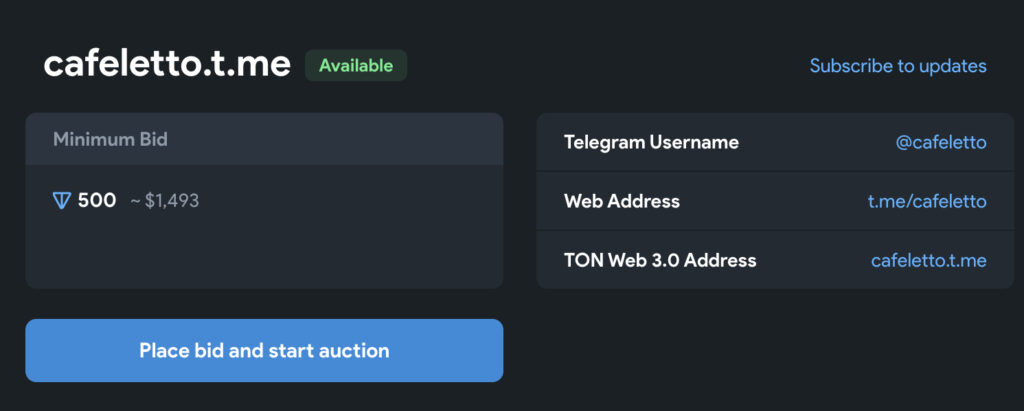1024x411 pixels.
Task: Click the 500 bid amount
Action: point(97,201)
